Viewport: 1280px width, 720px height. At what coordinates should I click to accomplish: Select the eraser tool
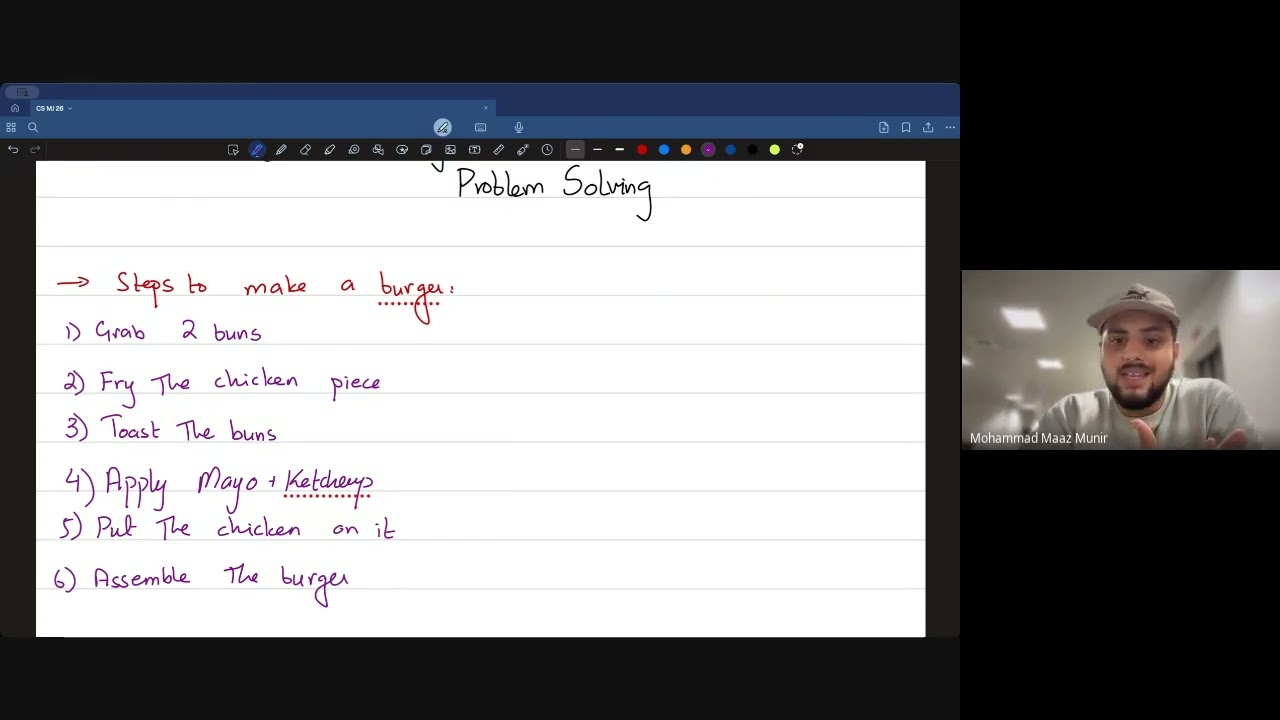tap(305, 149)
